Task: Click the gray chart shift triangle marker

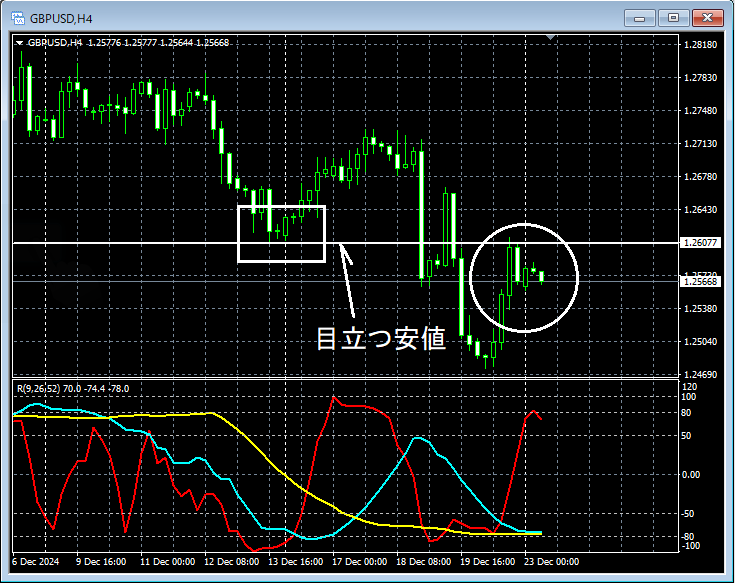Action: click(551, 37)
